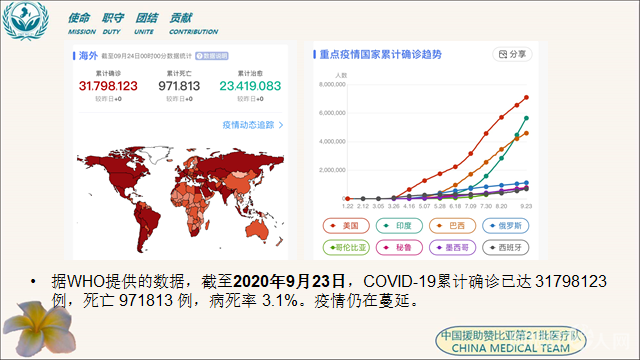Click the last green 印度 data point
The image size is (640, 360).
tap(527, 118)
